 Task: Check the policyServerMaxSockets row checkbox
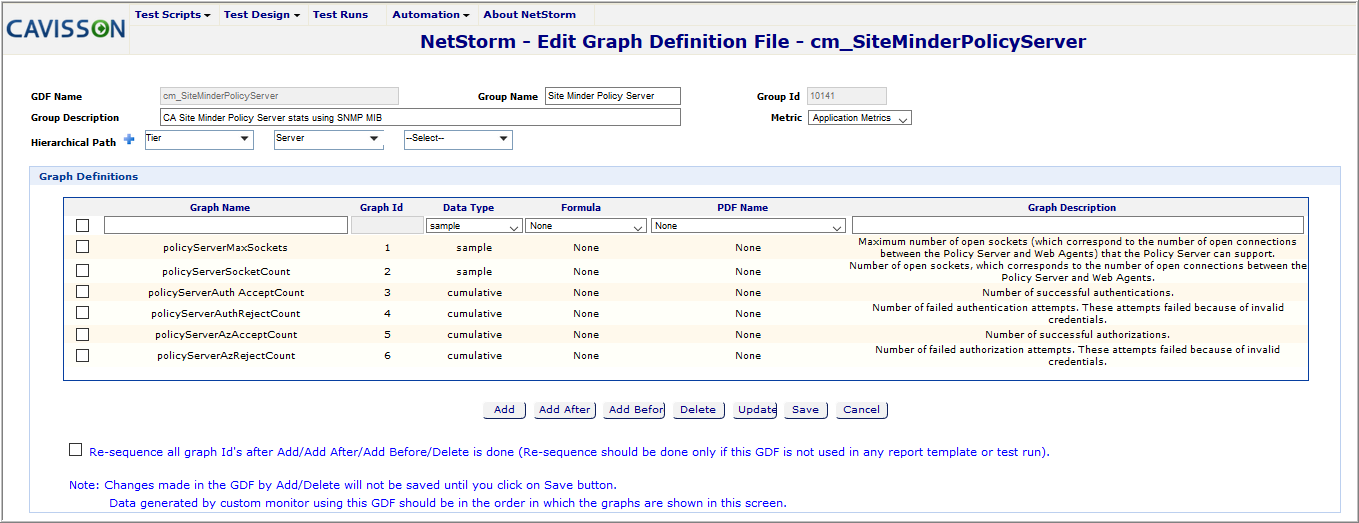pos(83,246)
